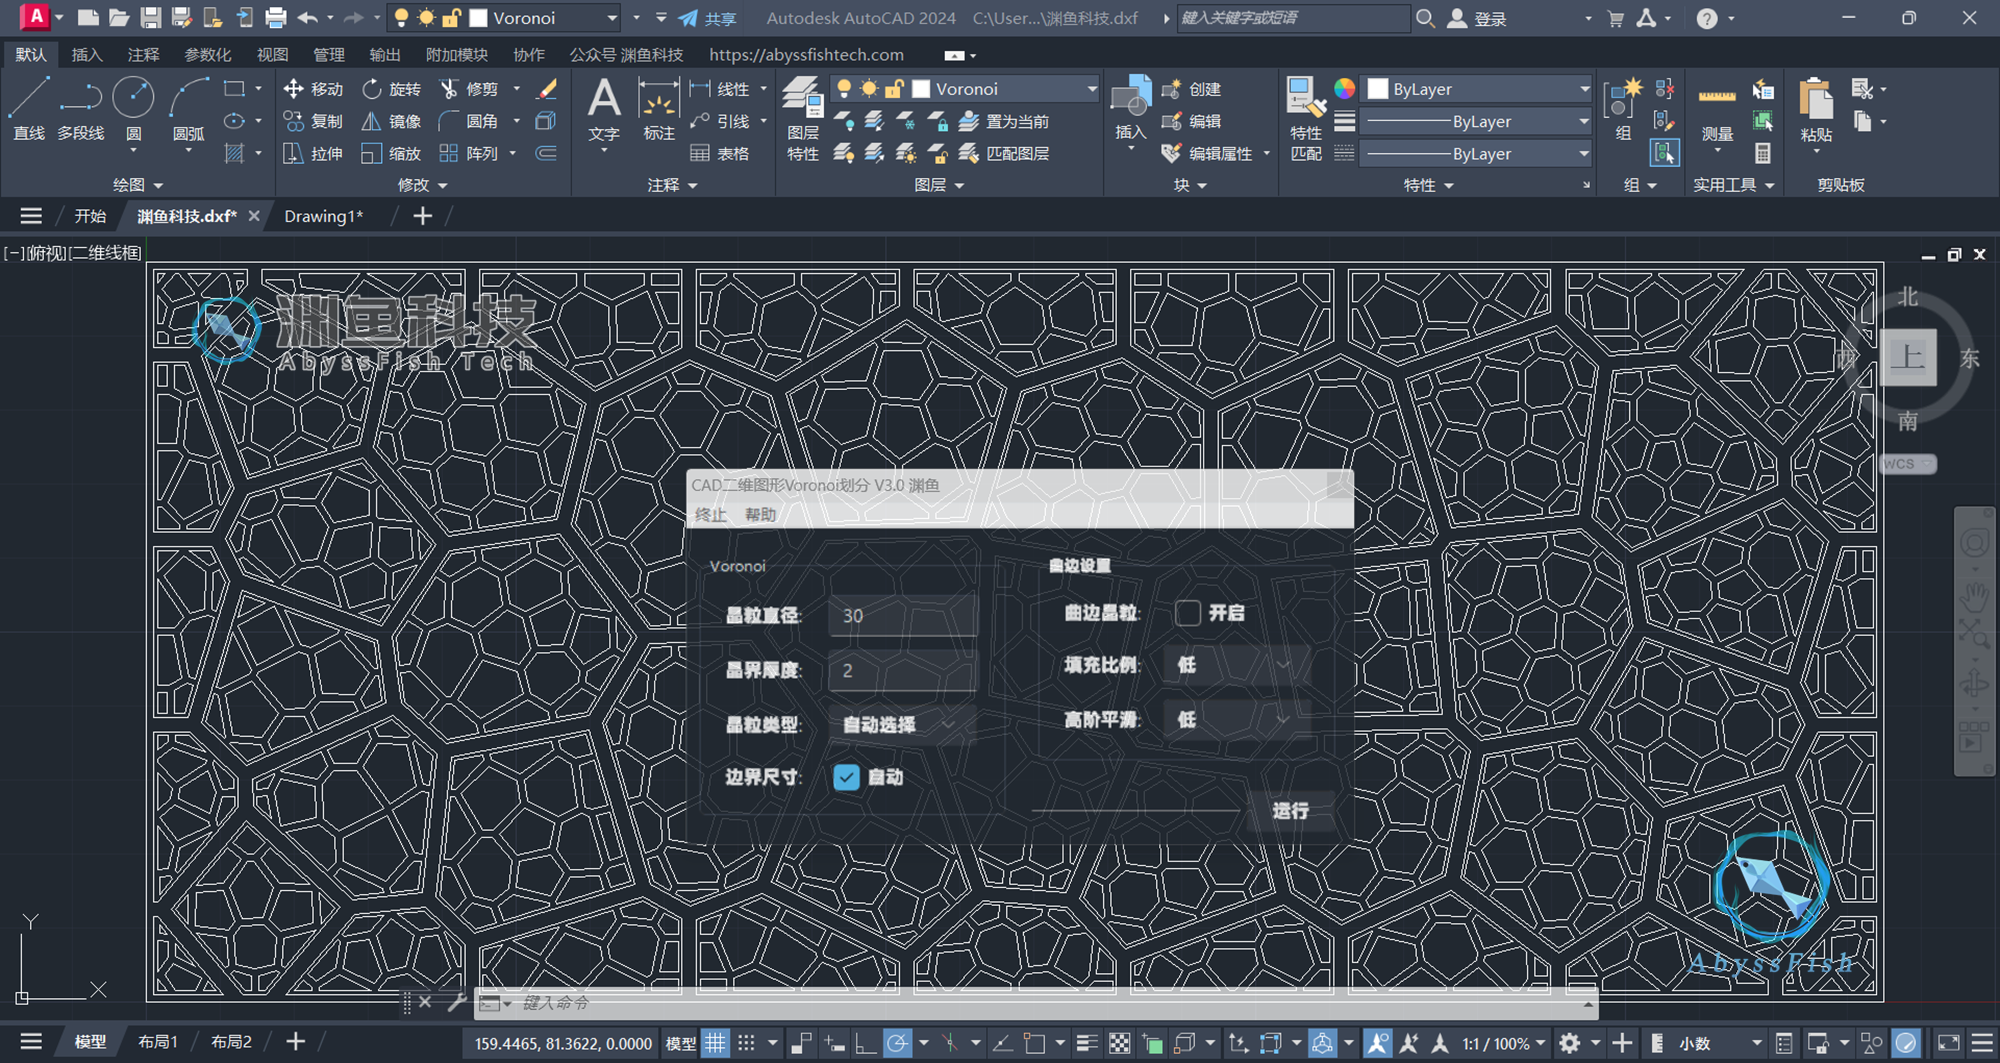
Task: Activate the Array (阵列) command
Action: (x=469, y=153)
